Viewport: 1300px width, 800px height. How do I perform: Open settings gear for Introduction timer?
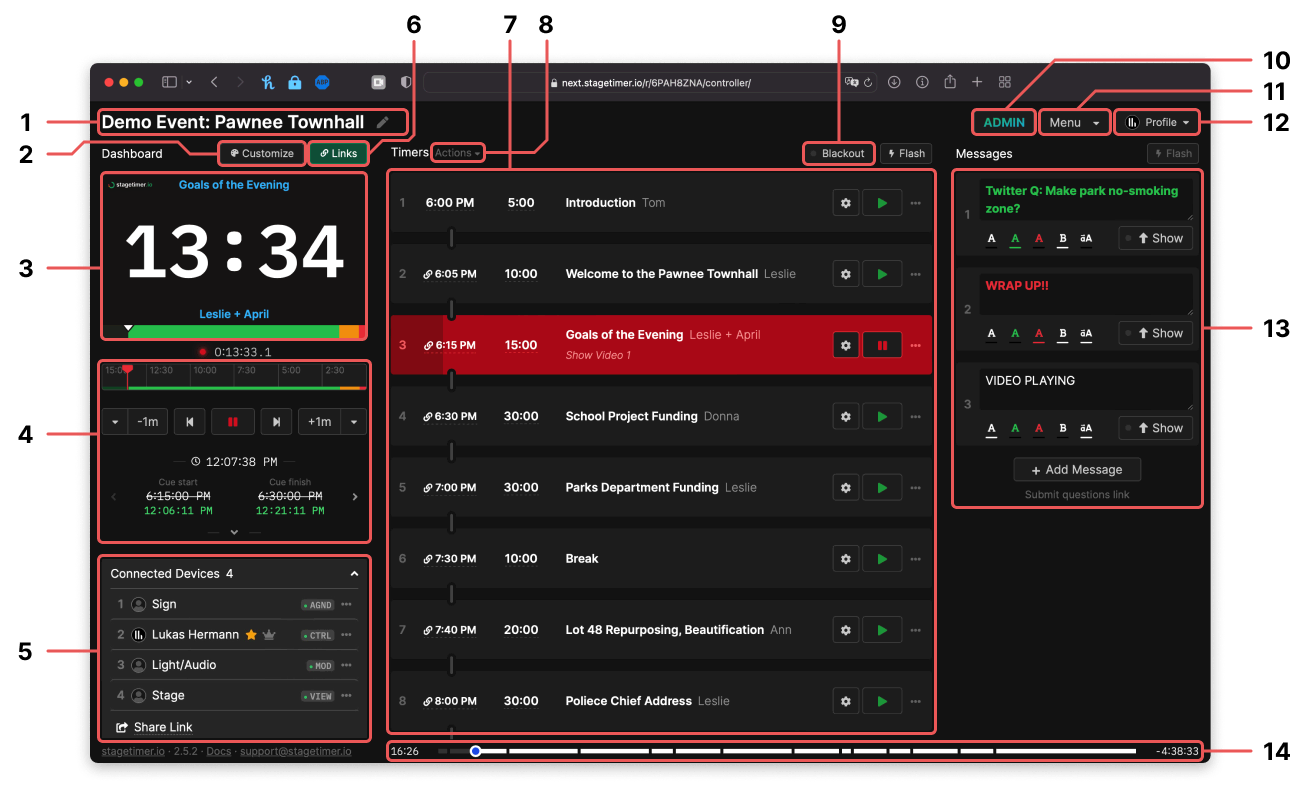click(846, 203)
